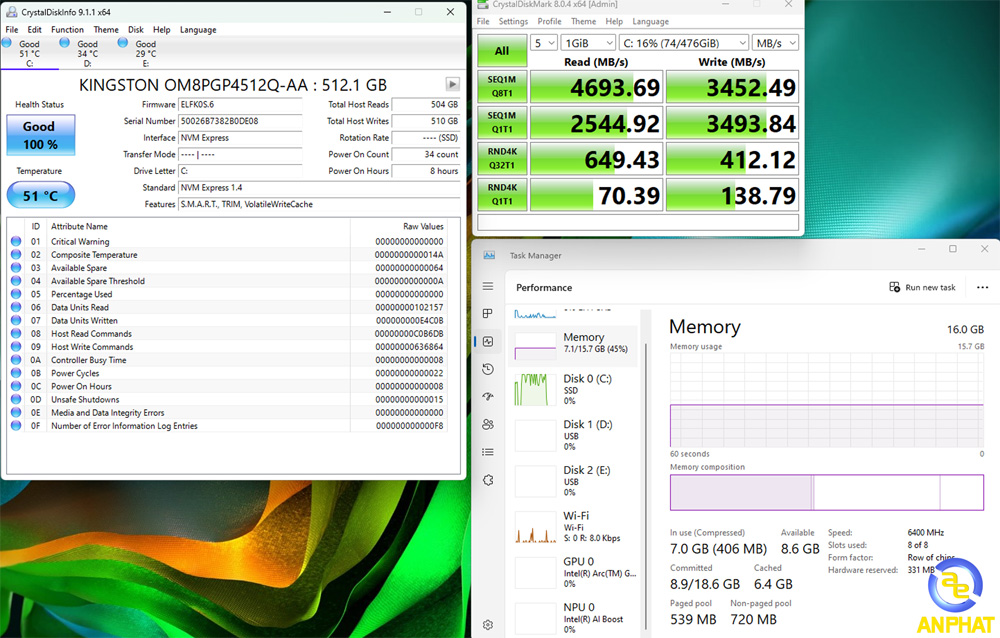1000x638 pixels.
Task: Open Services icon in Task Manager sidebar
Action: [x=488, y=480]
